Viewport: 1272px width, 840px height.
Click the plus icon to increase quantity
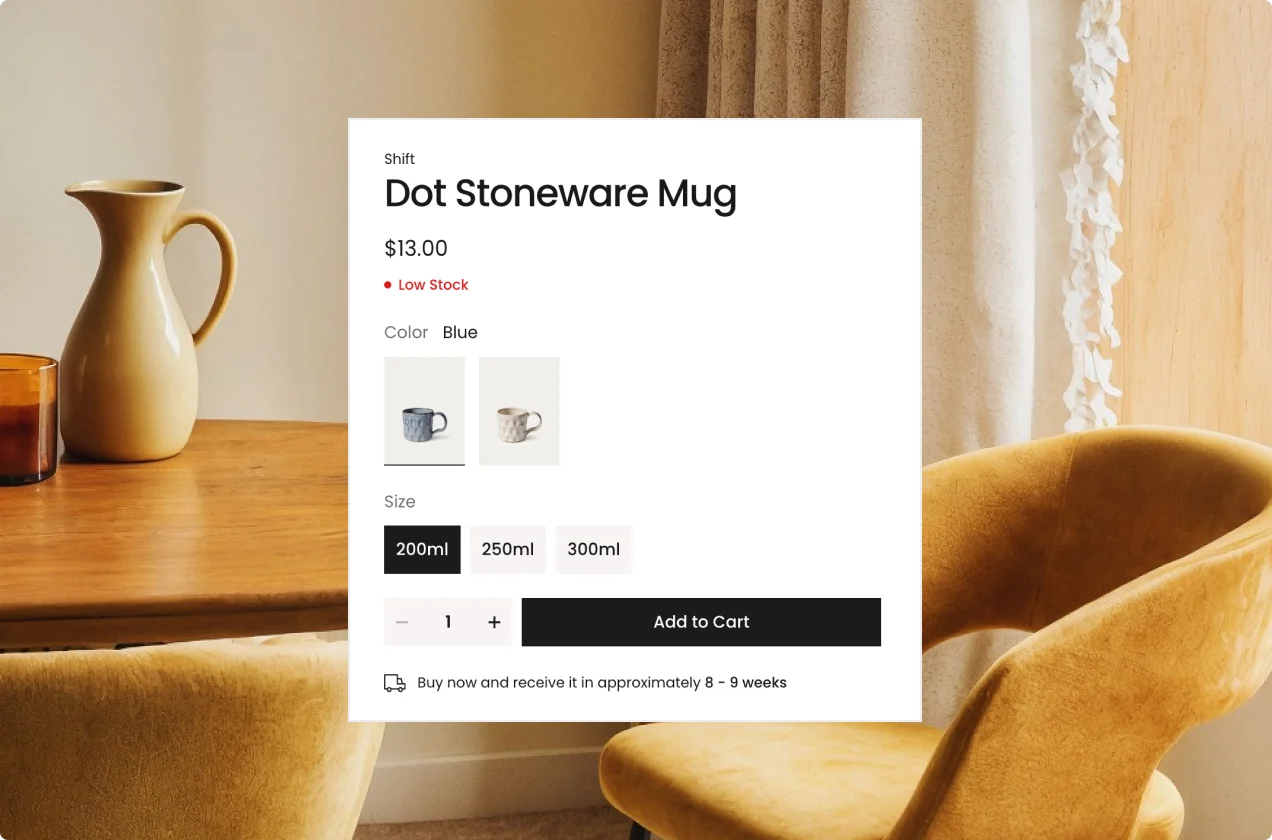point(494,622)
